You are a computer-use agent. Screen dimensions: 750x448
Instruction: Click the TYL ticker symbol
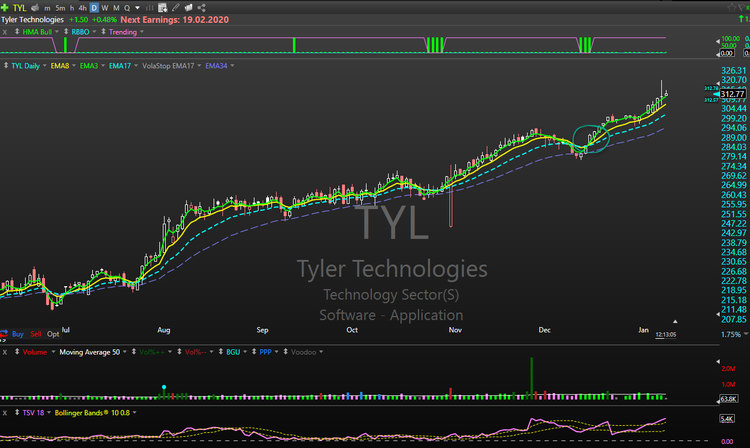[19, 8]
